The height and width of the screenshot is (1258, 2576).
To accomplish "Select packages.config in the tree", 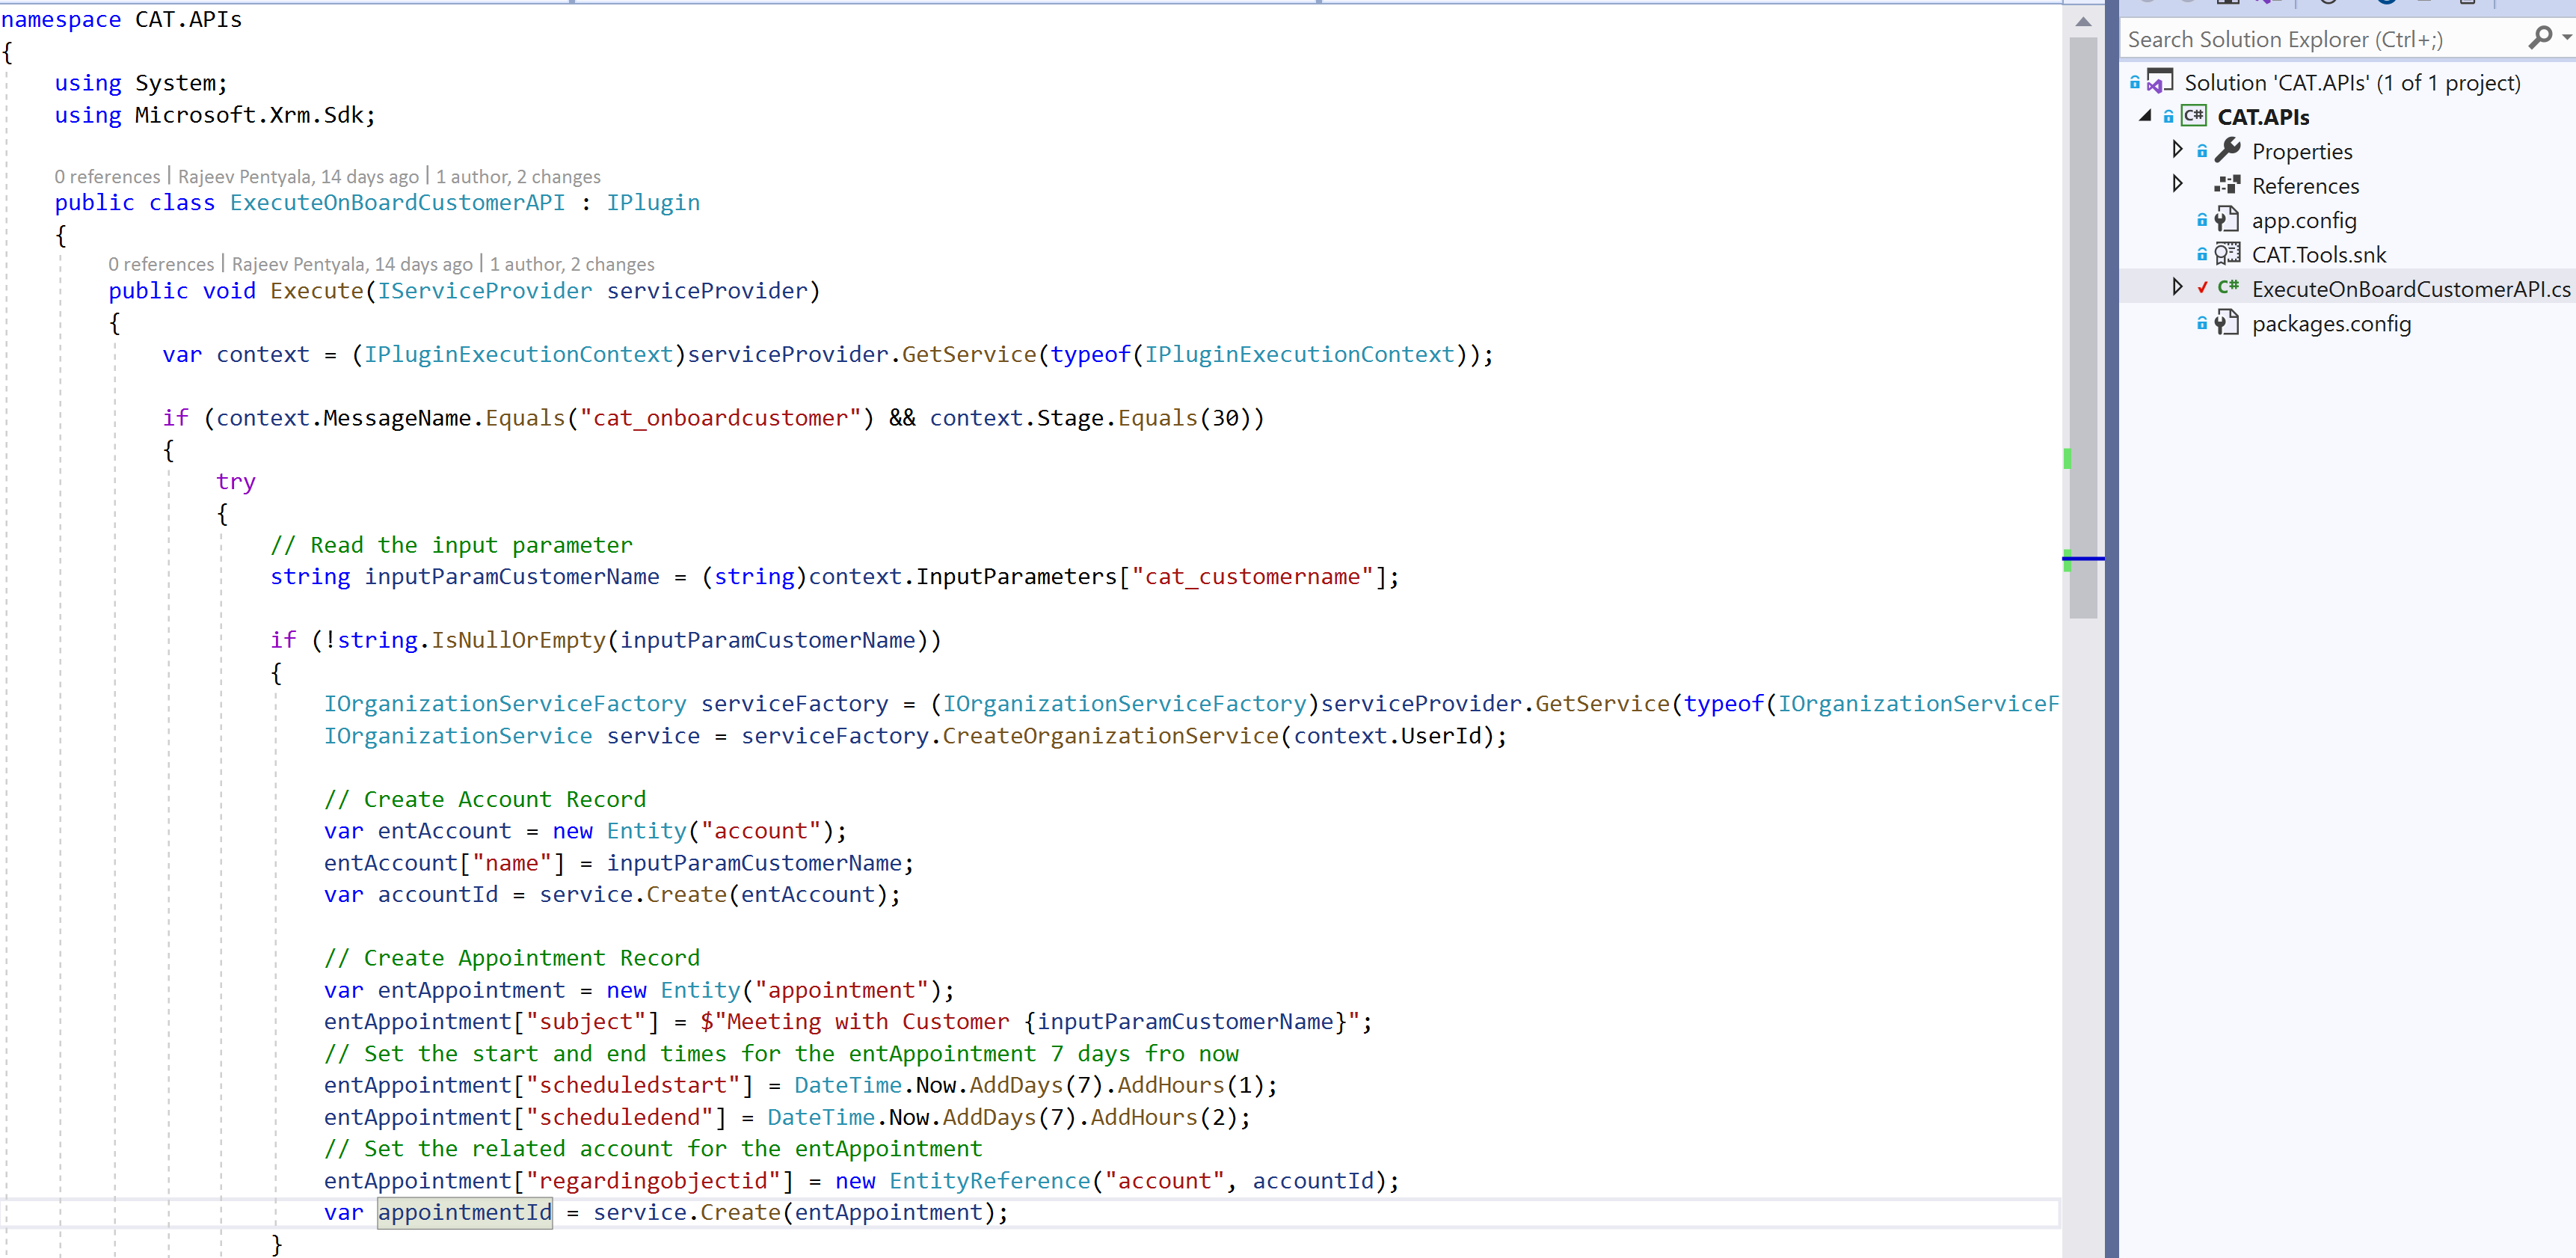I will [2330, 324].
